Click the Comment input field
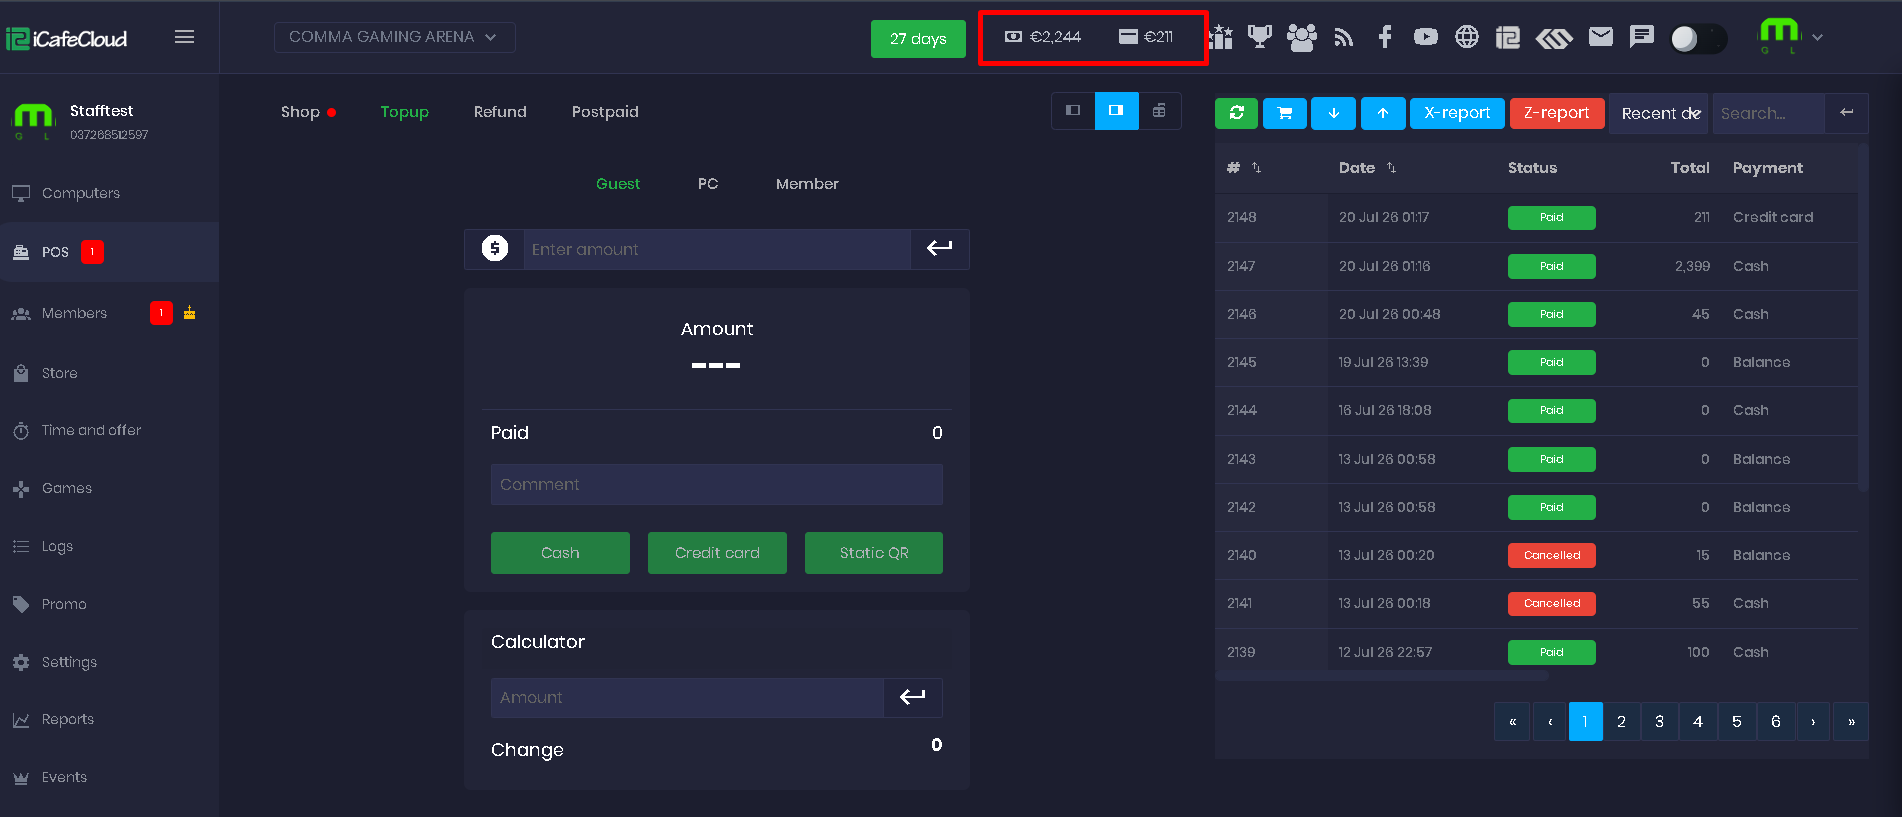Screen dimensions: 1902x817 (x=717, y=485)
